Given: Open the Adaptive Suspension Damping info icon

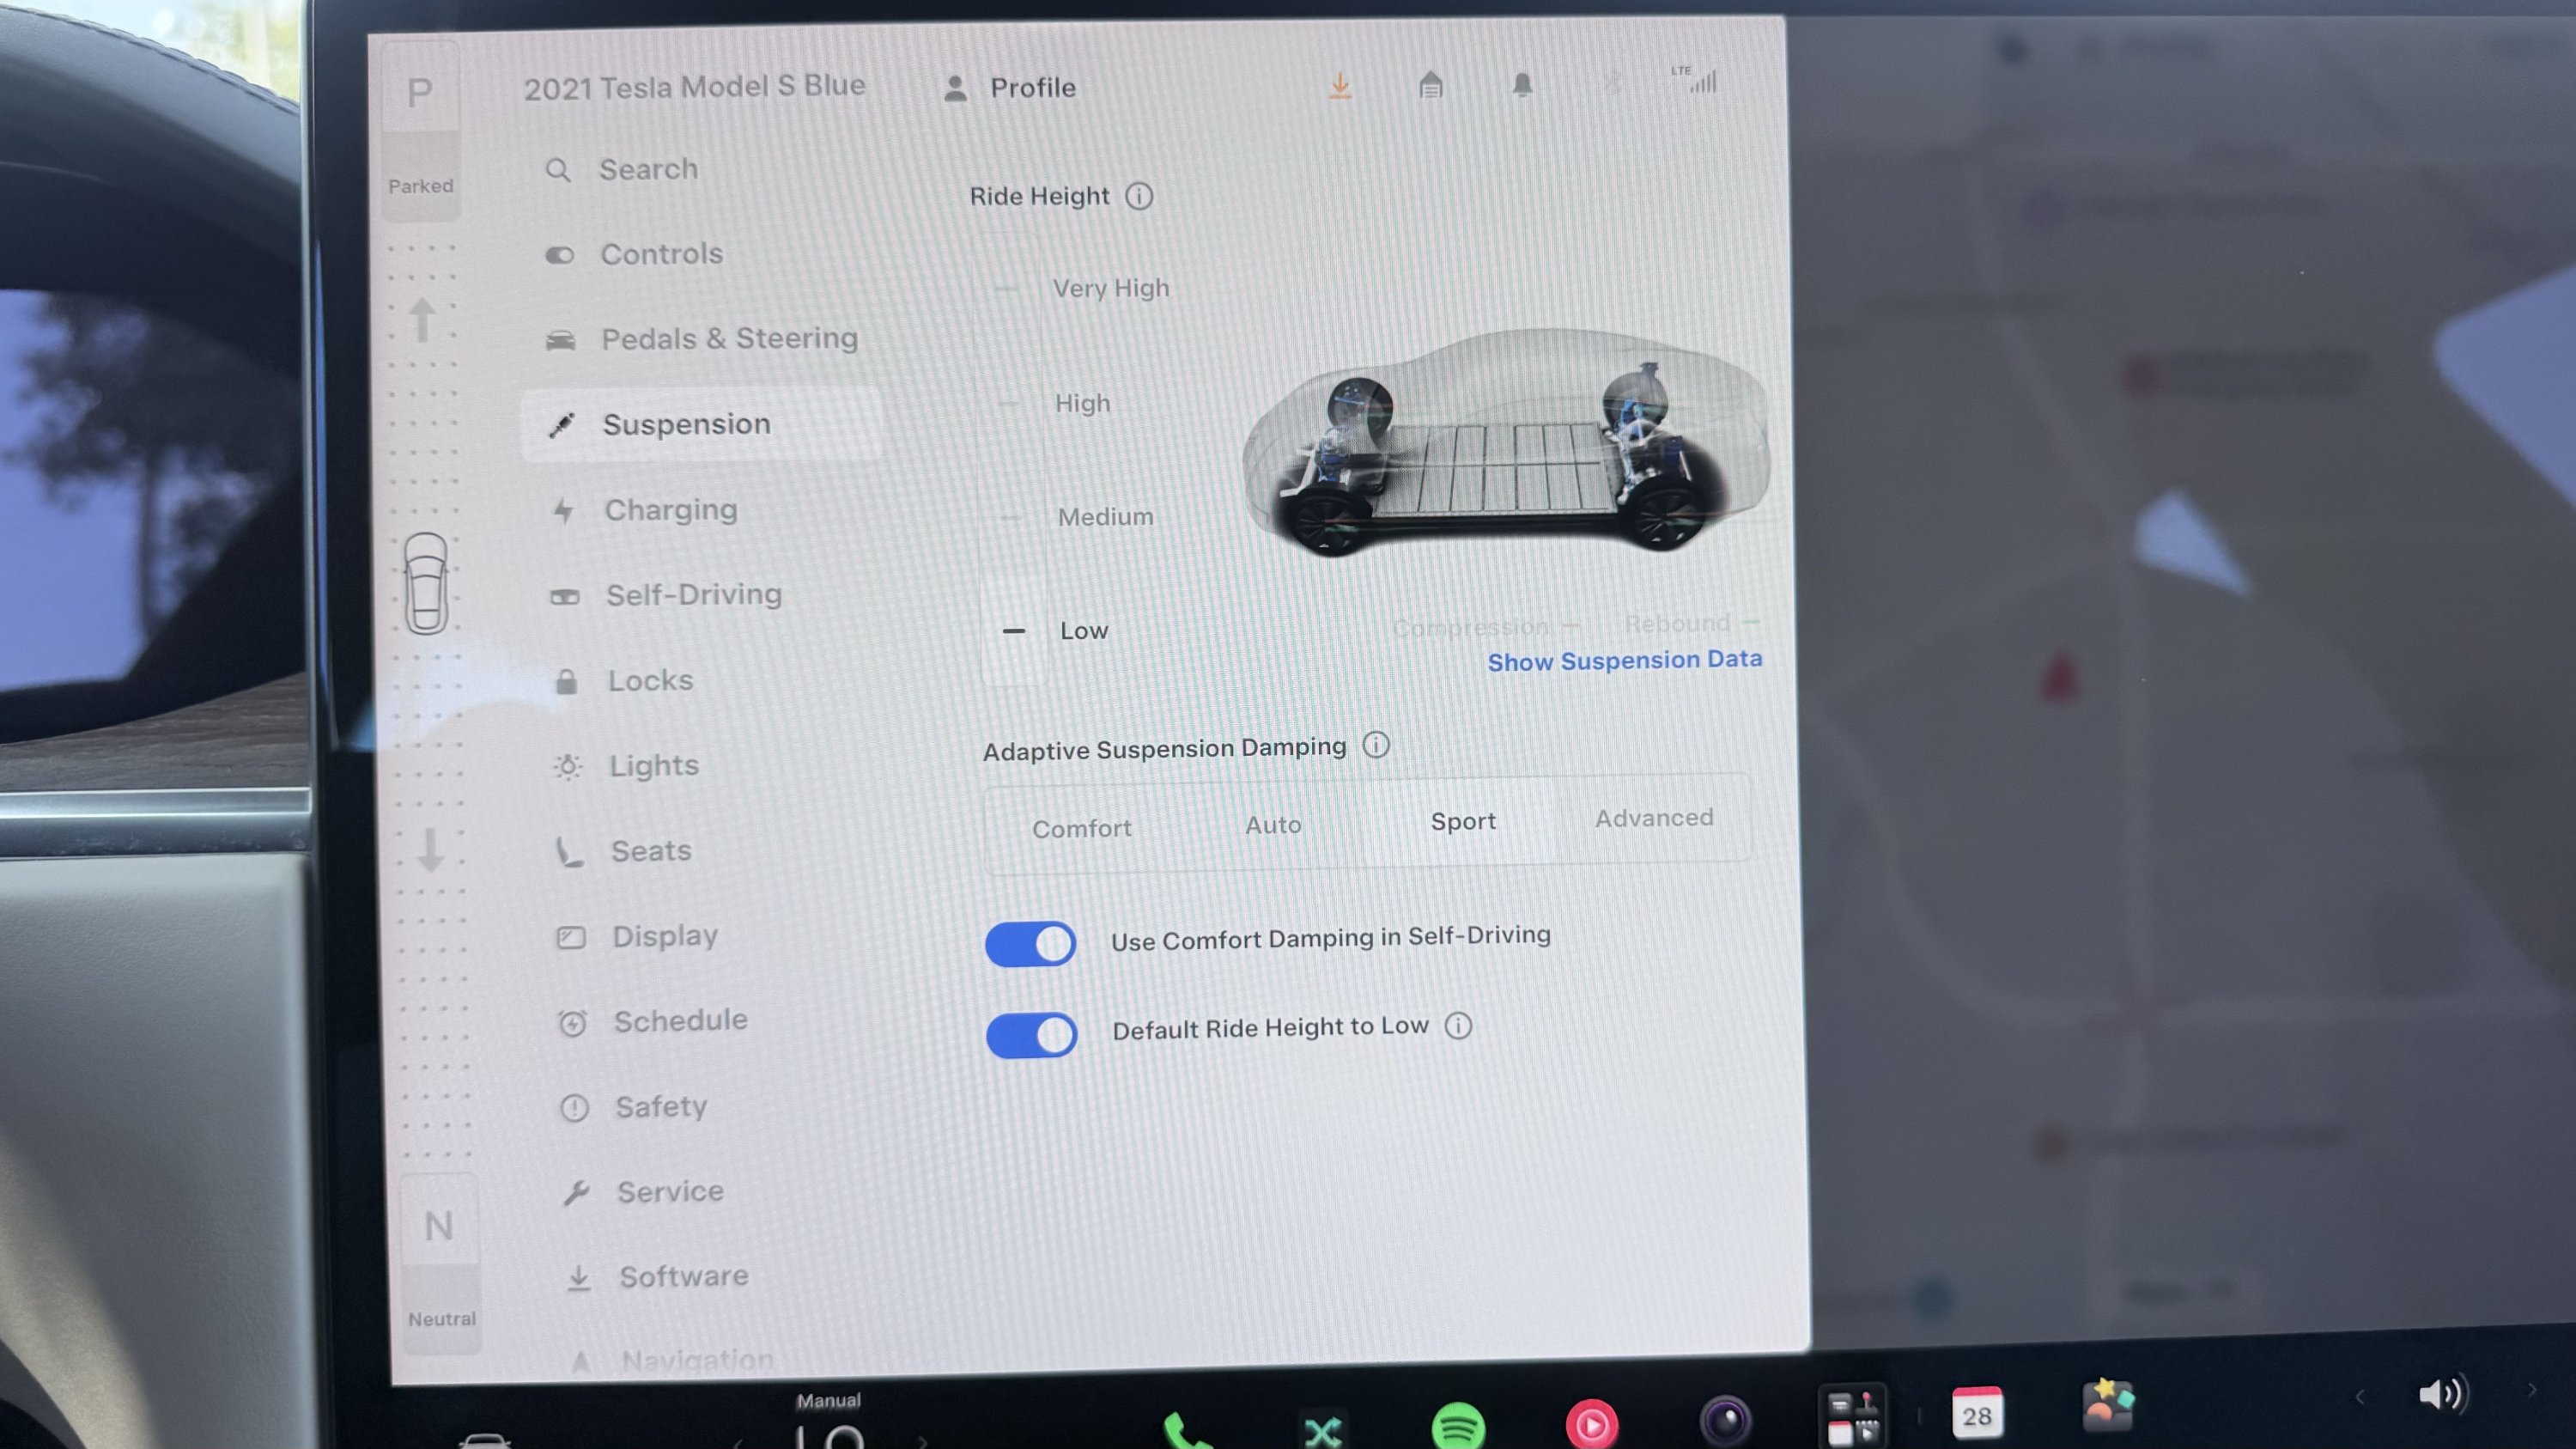Looking at the screenshot, I should pos(1376,745).
